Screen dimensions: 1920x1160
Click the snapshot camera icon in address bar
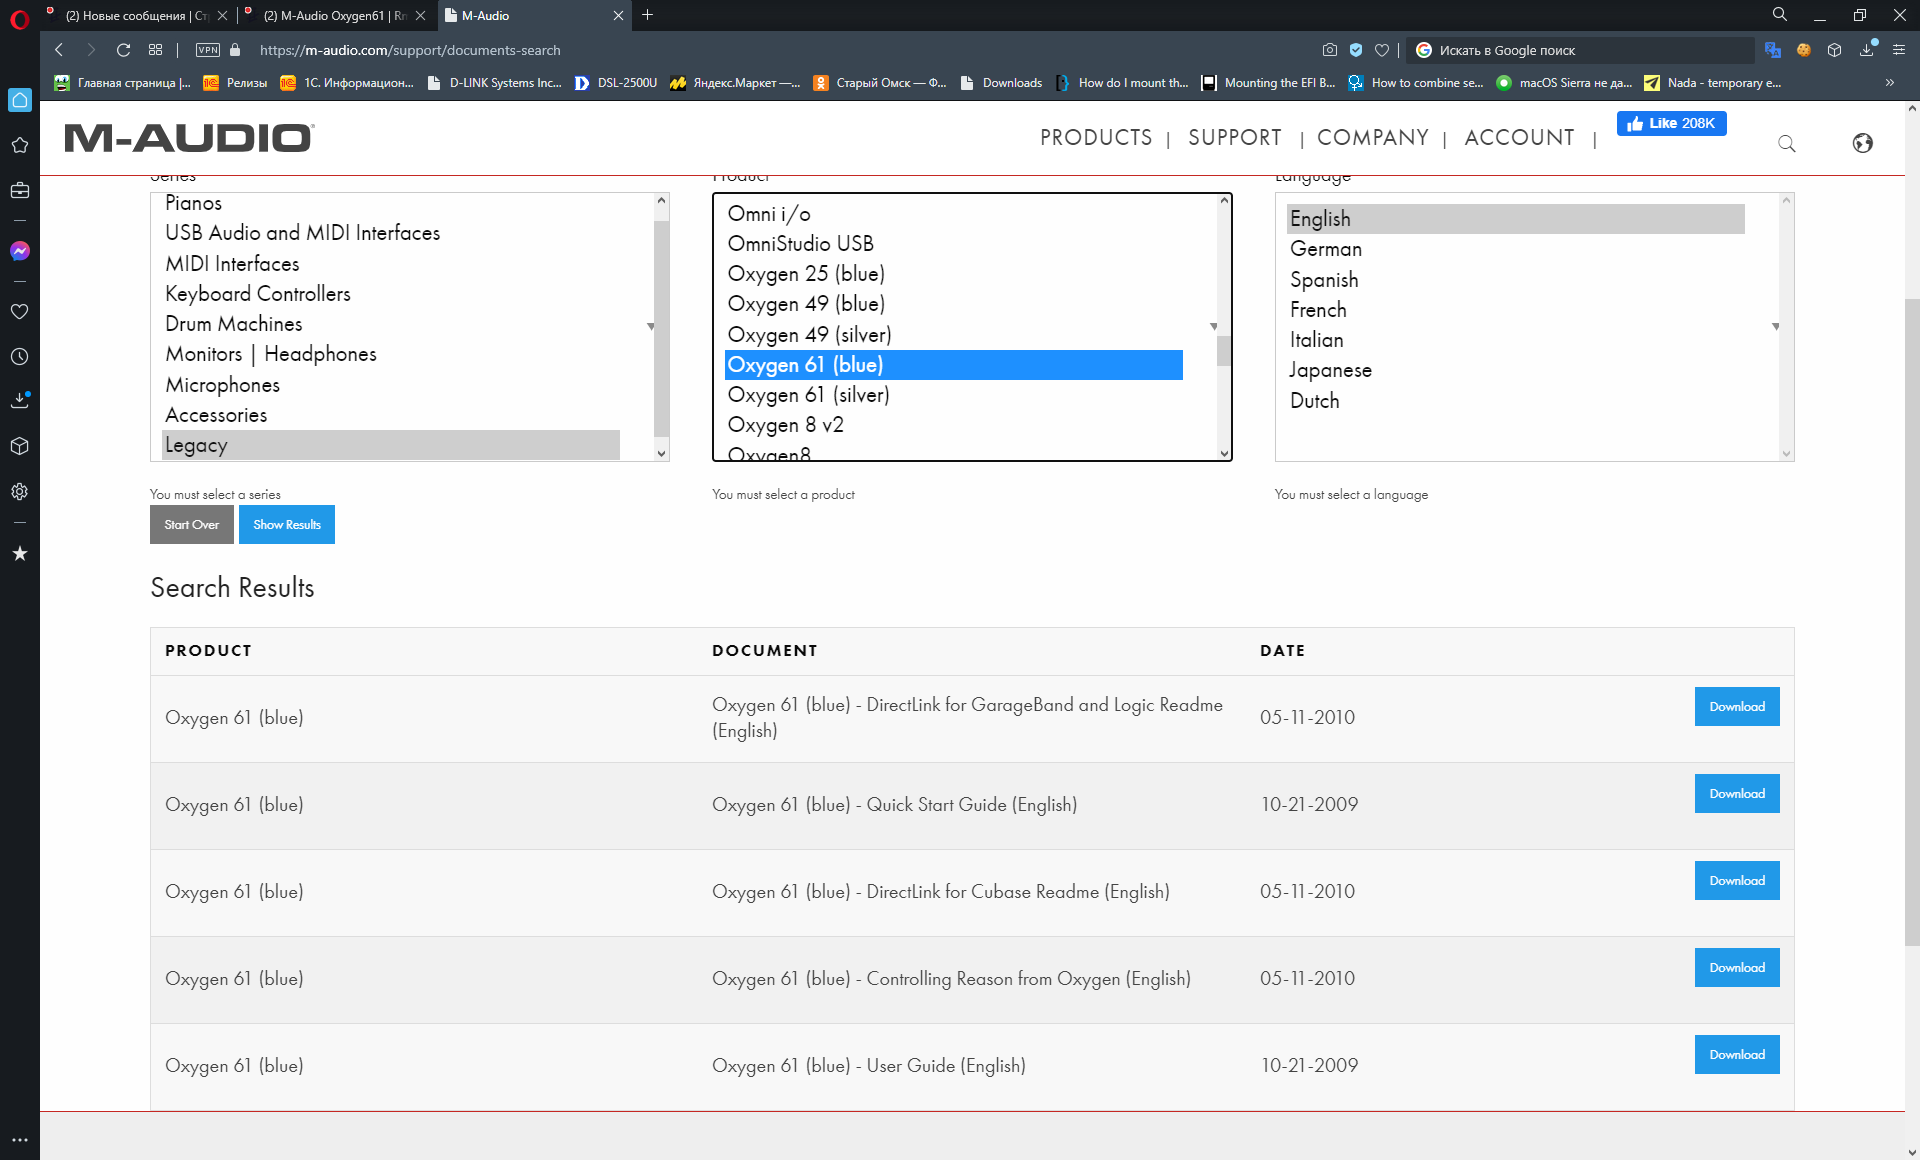1329,50
